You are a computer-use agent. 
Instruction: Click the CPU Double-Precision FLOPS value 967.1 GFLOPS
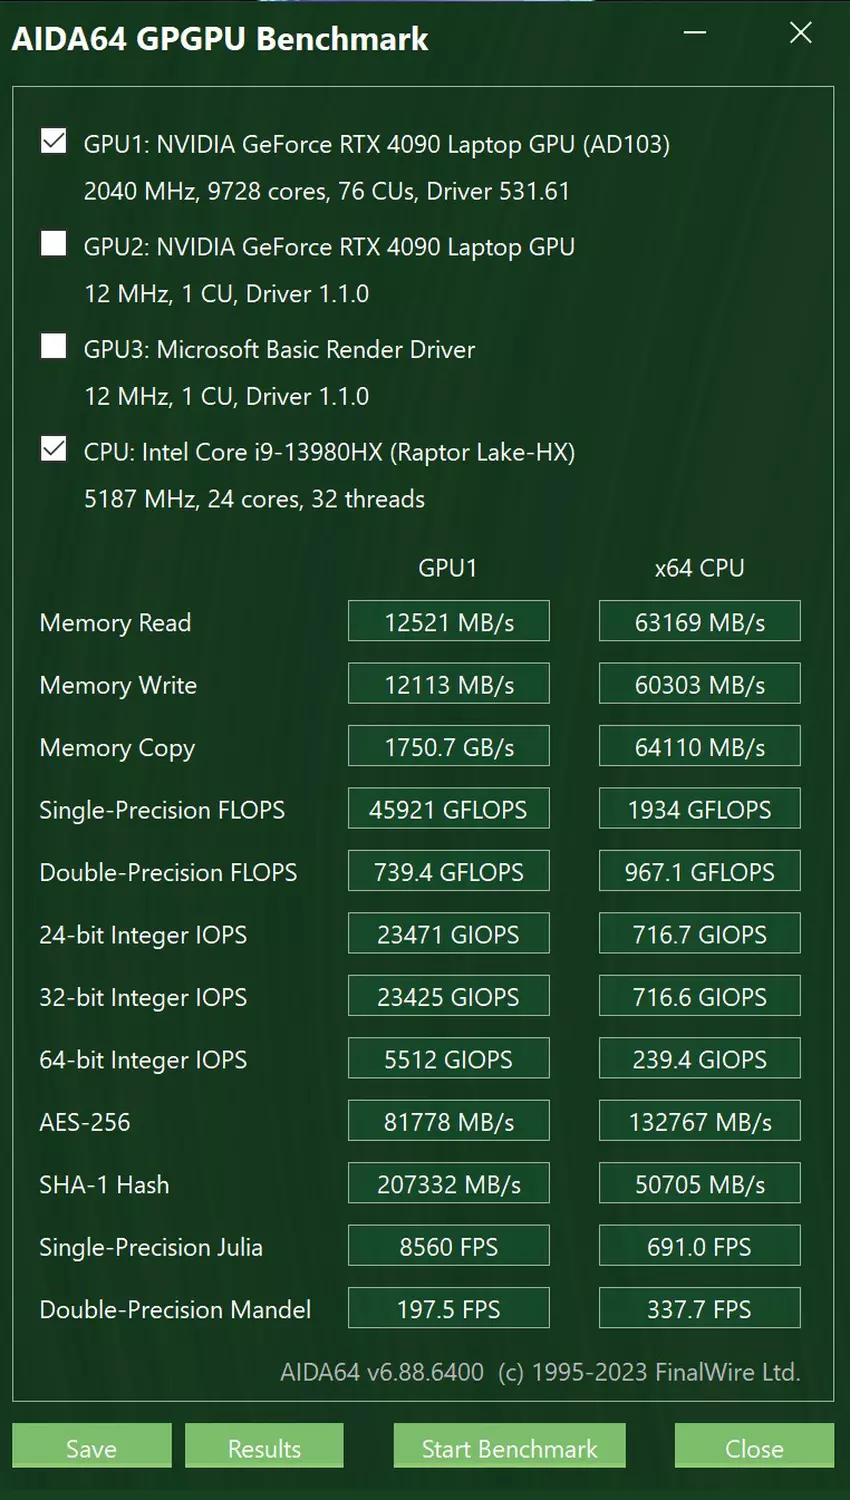coord(700,872)
